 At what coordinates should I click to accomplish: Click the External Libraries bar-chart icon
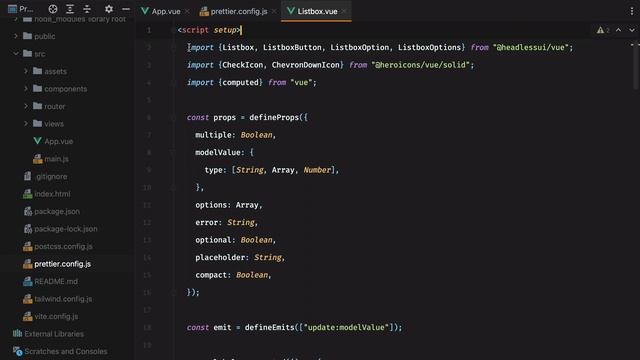(18, 333)
